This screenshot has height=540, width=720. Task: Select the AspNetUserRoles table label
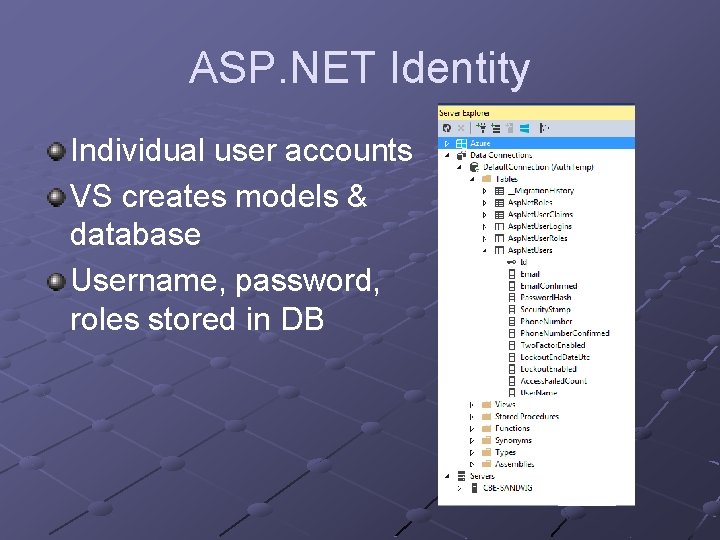pyautogui.click(x=538, y=238)
